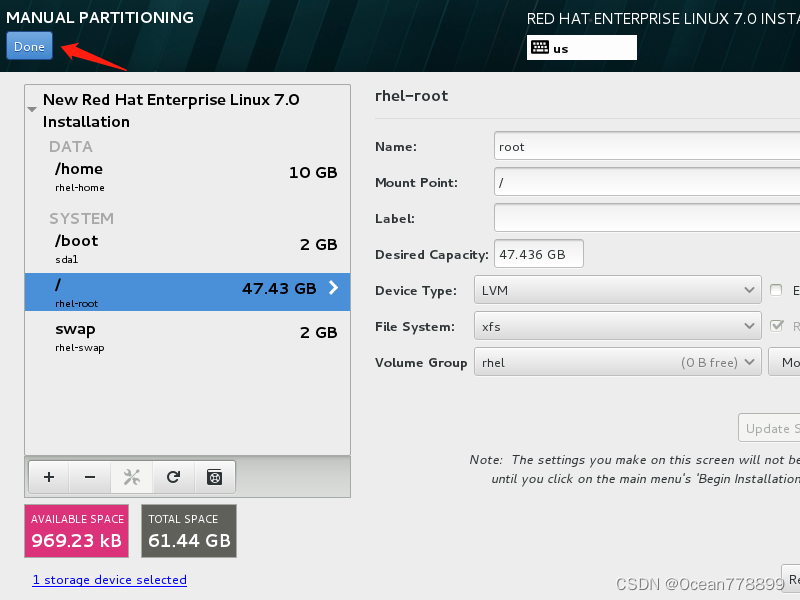Click the 47.43 GB size of root partition
Viewport: 800px width, 600px height.
tap(279, 289)
